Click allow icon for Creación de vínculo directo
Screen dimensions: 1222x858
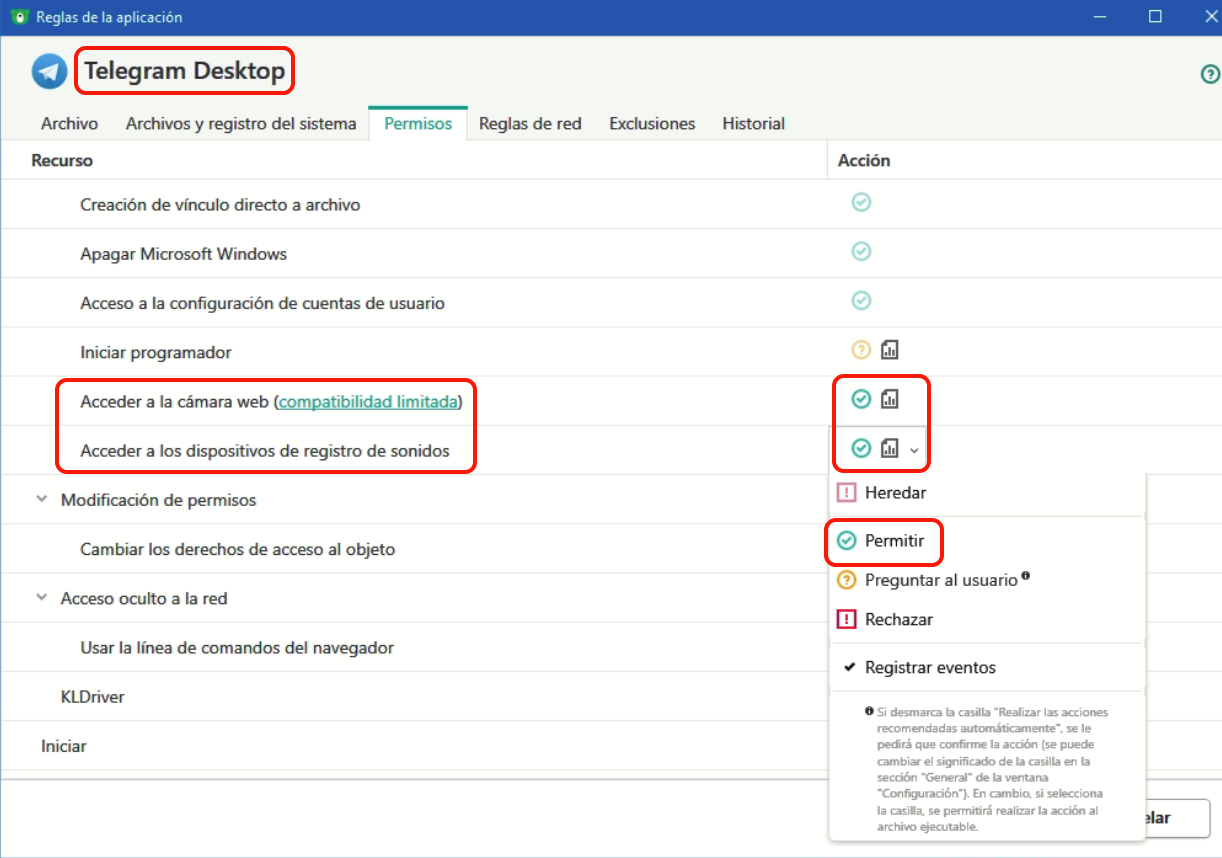click(x=861, y=202)
